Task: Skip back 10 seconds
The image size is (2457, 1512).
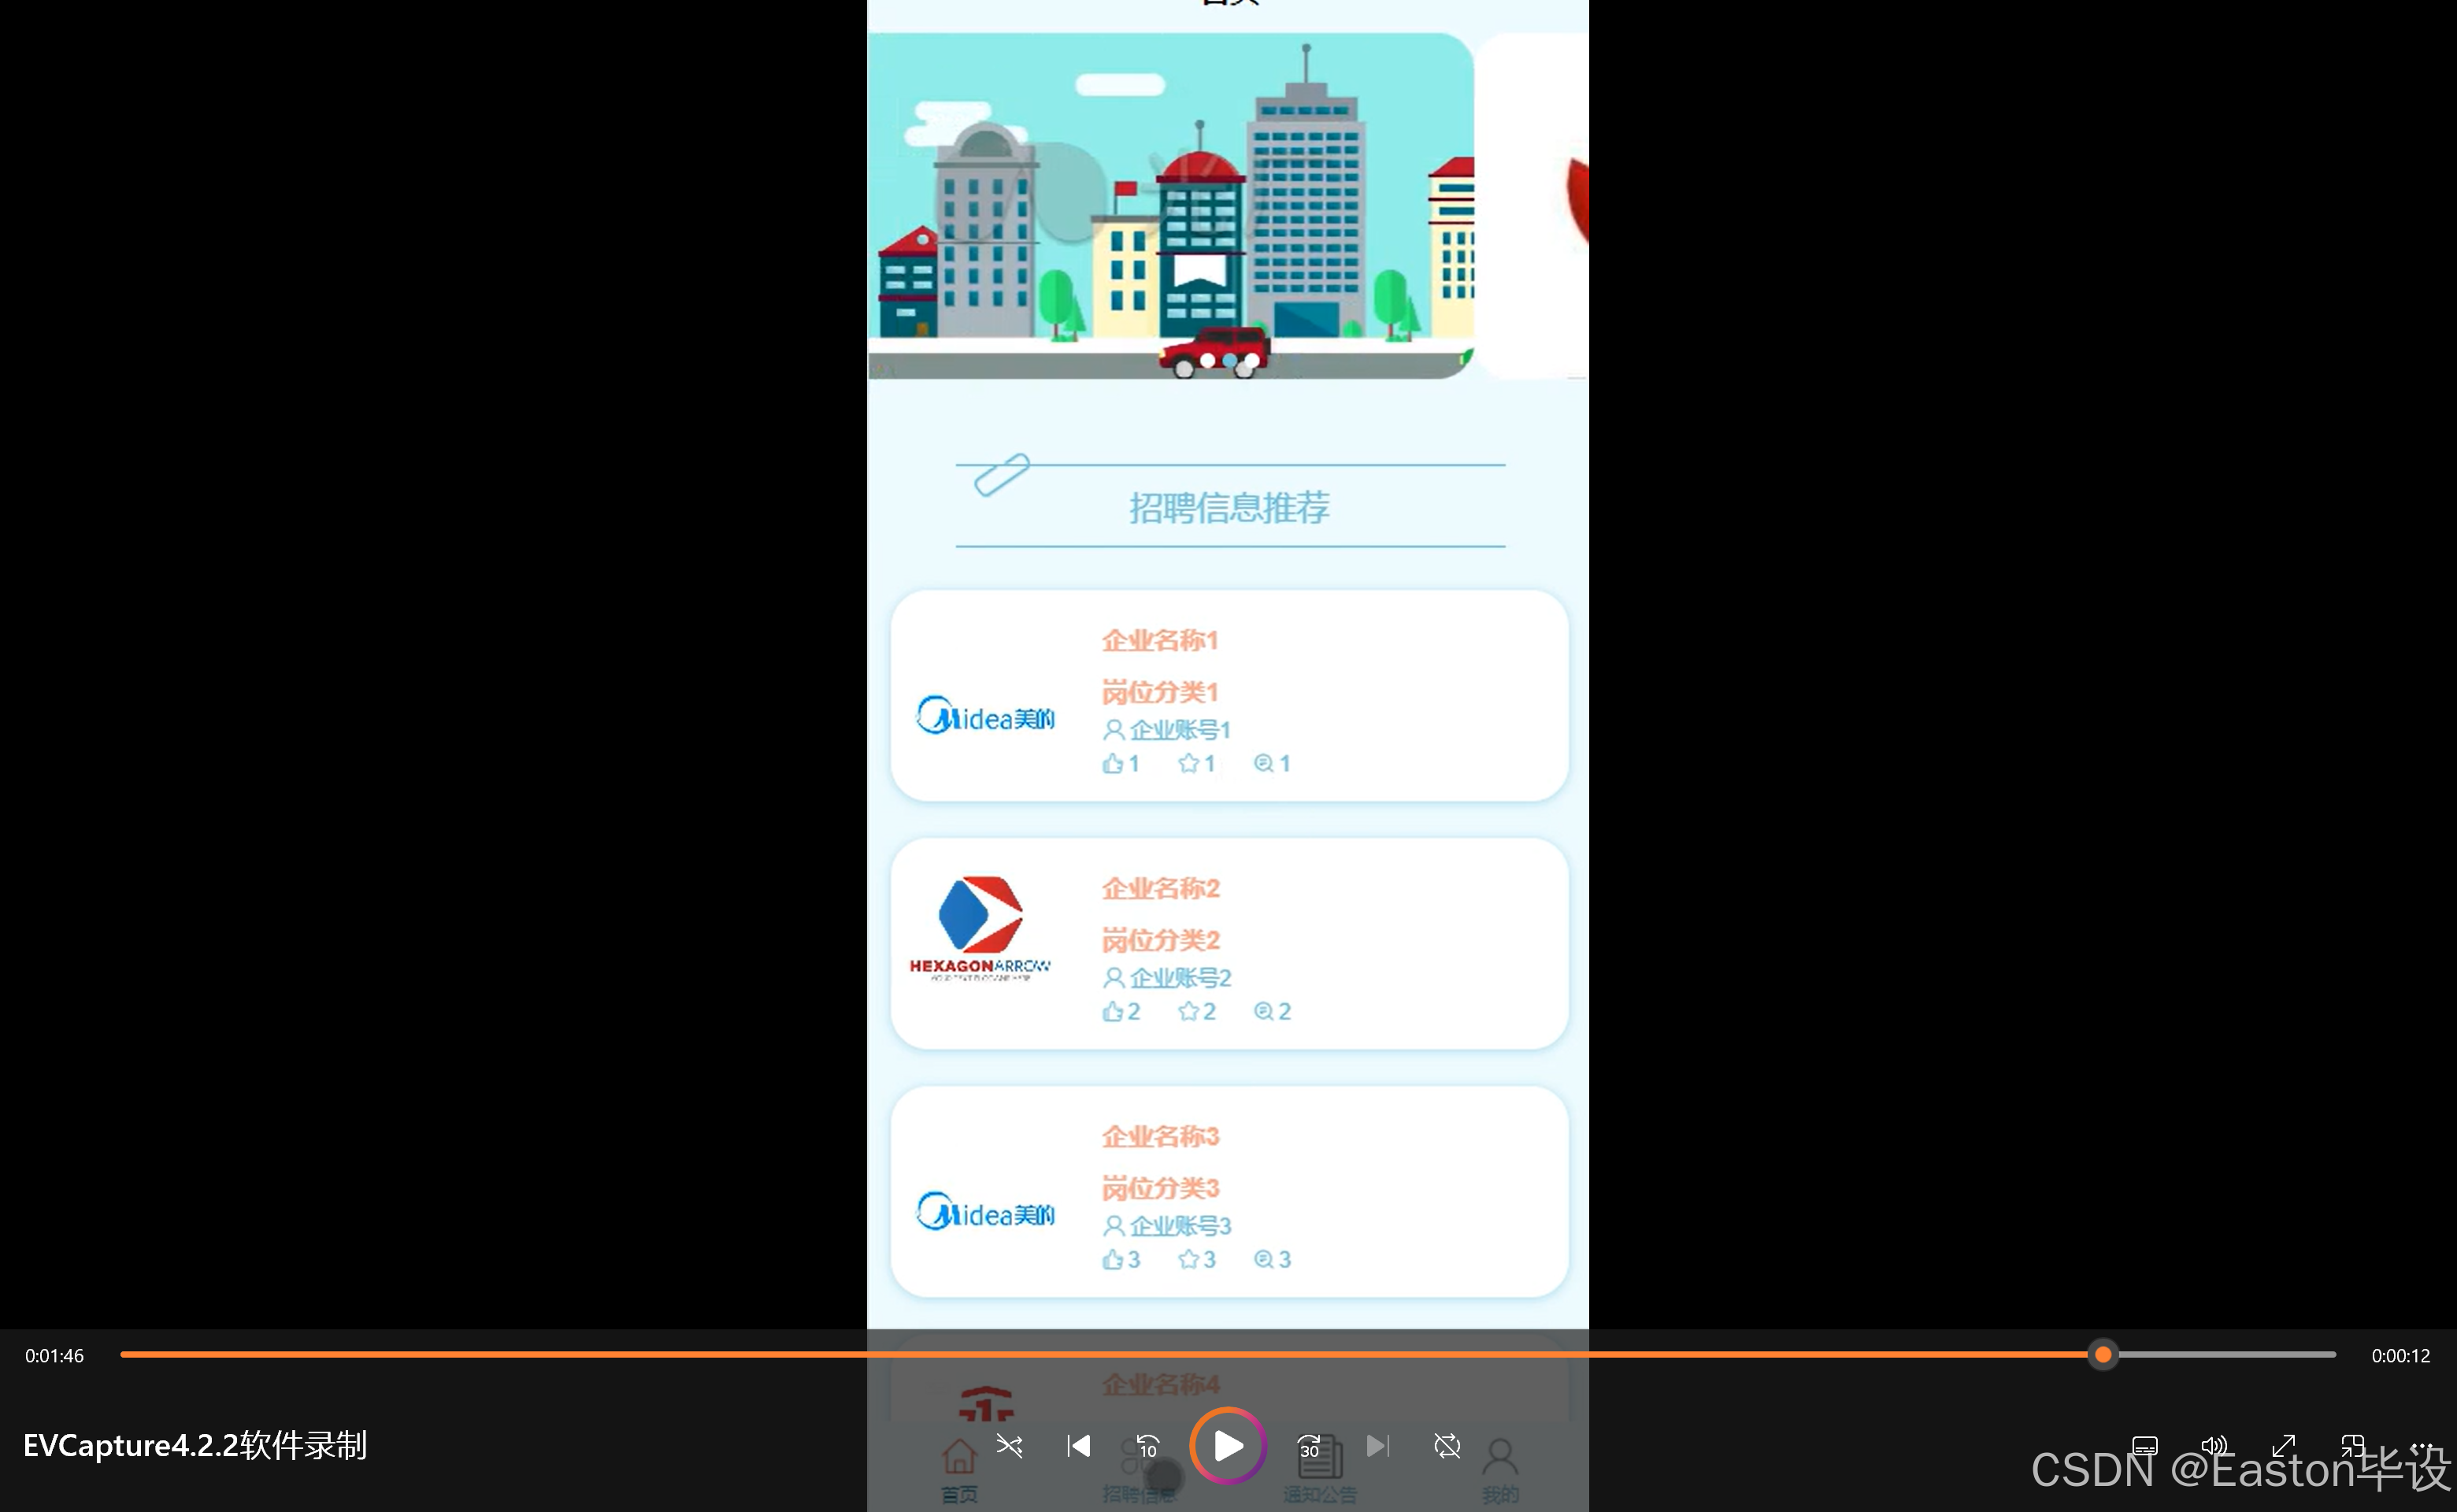Action: (1147, 1446)
